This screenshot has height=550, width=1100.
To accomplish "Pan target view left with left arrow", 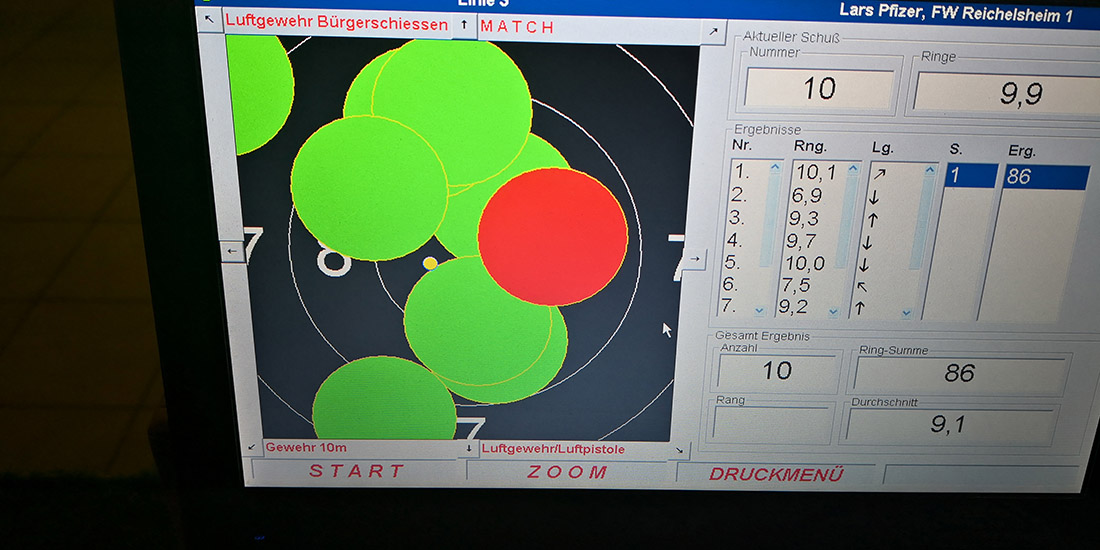I will click(233, 251).
